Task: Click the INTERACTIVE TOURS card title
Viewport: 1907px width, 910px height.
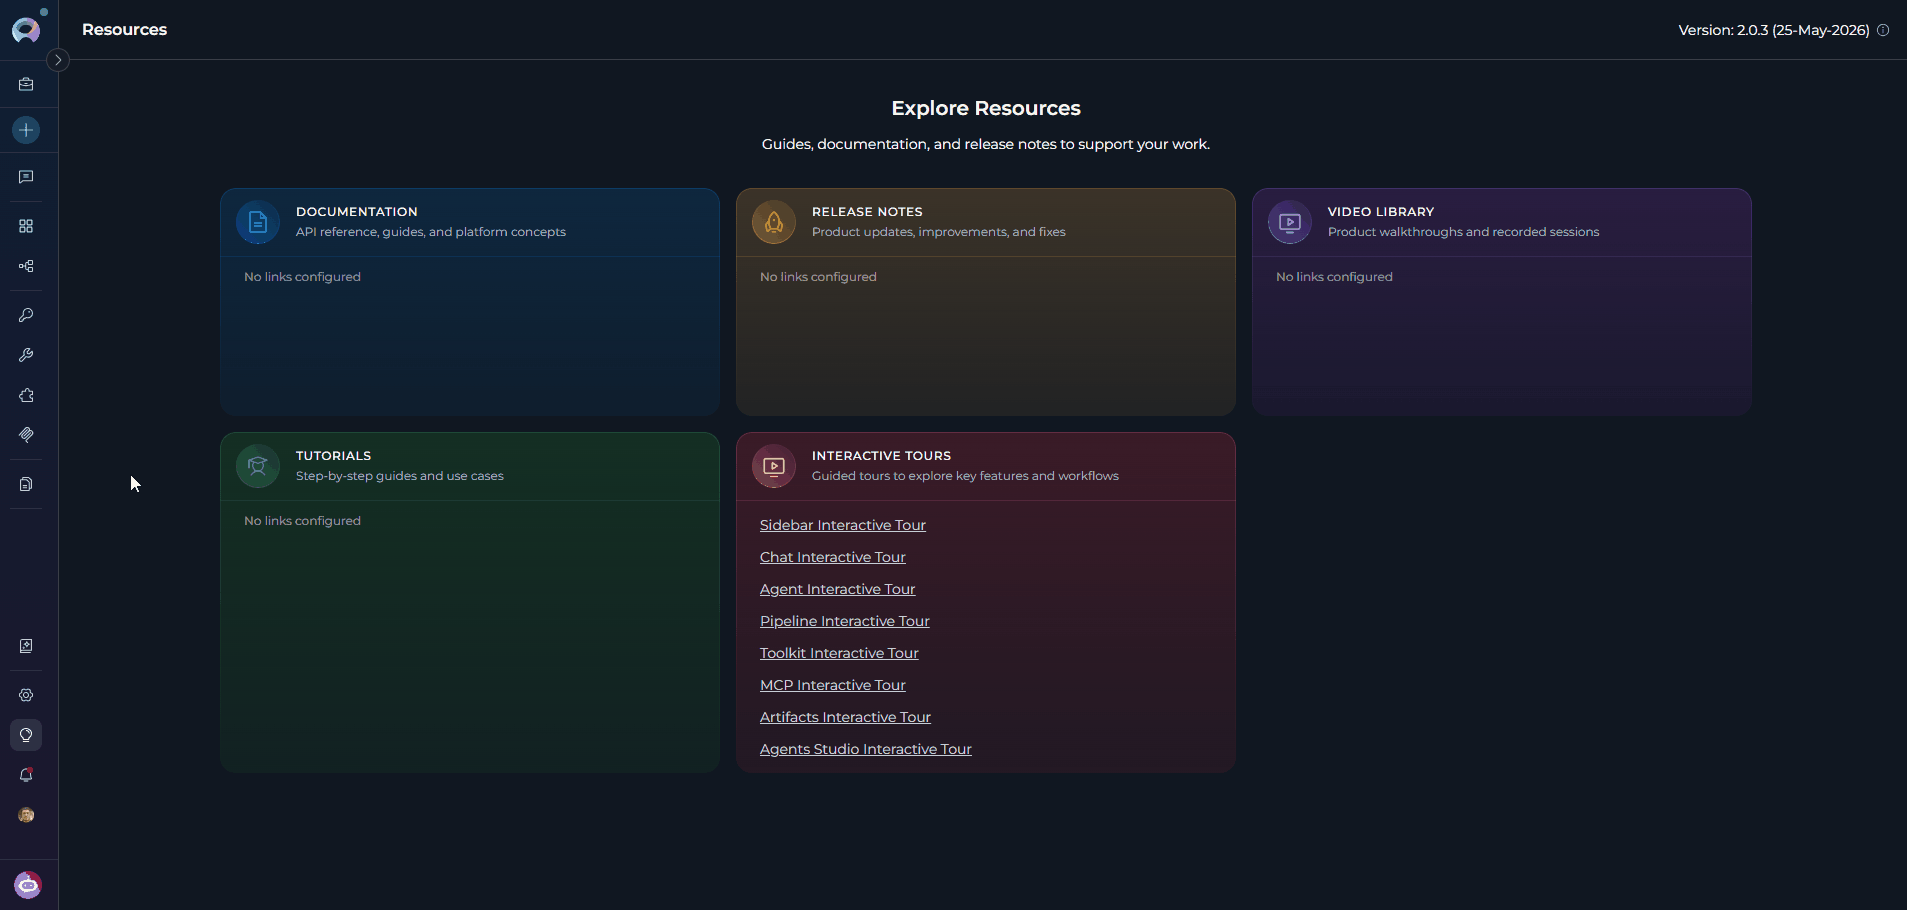Action: click(881, 456)
